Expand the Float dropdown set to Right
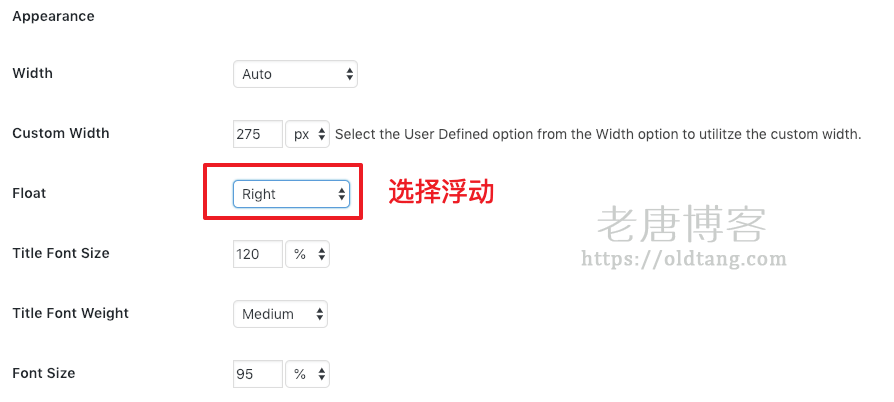Image resolution: width=894 pixels, height=402 pixels. point(291,194)
